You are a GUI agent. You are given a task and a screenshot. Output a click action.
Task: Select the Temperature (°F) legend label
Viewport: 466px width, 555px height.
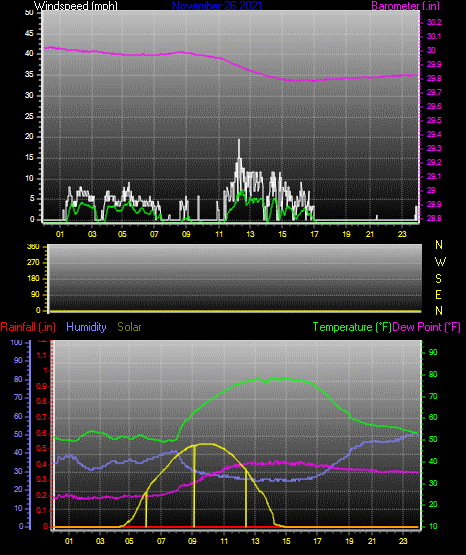tap(352, 327)
